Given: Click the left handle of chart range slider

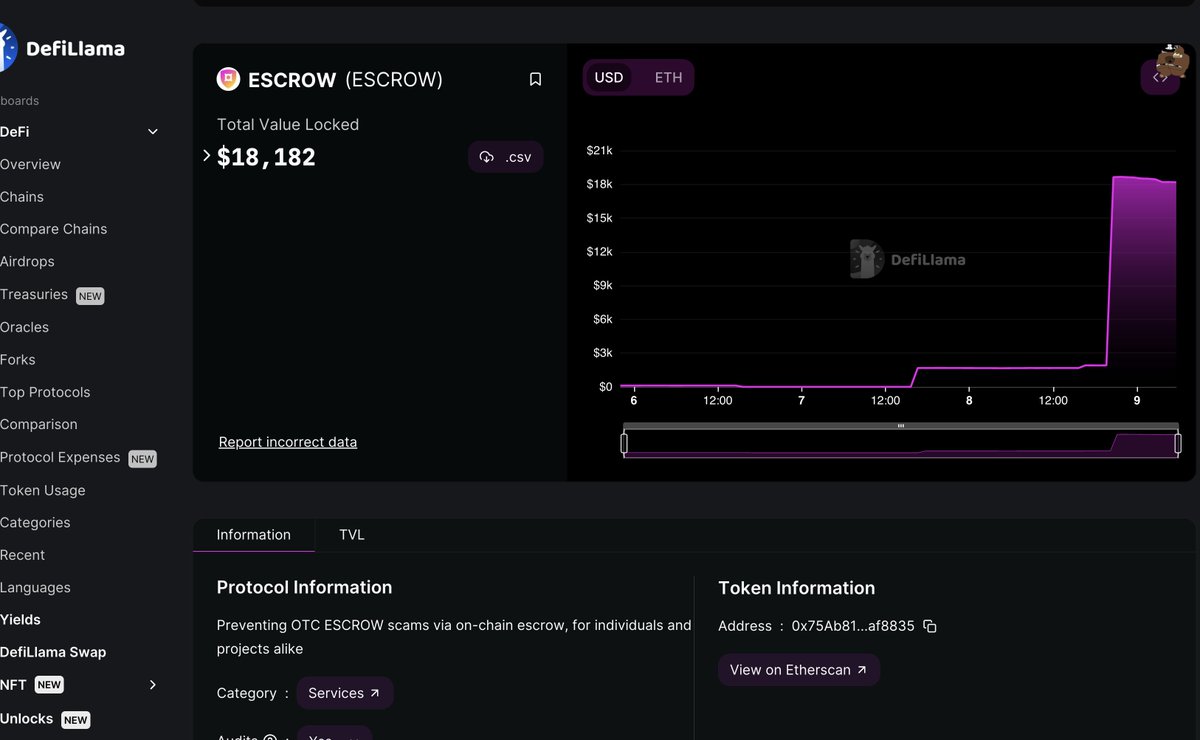Looking at the screenshot, I should 624,443.
